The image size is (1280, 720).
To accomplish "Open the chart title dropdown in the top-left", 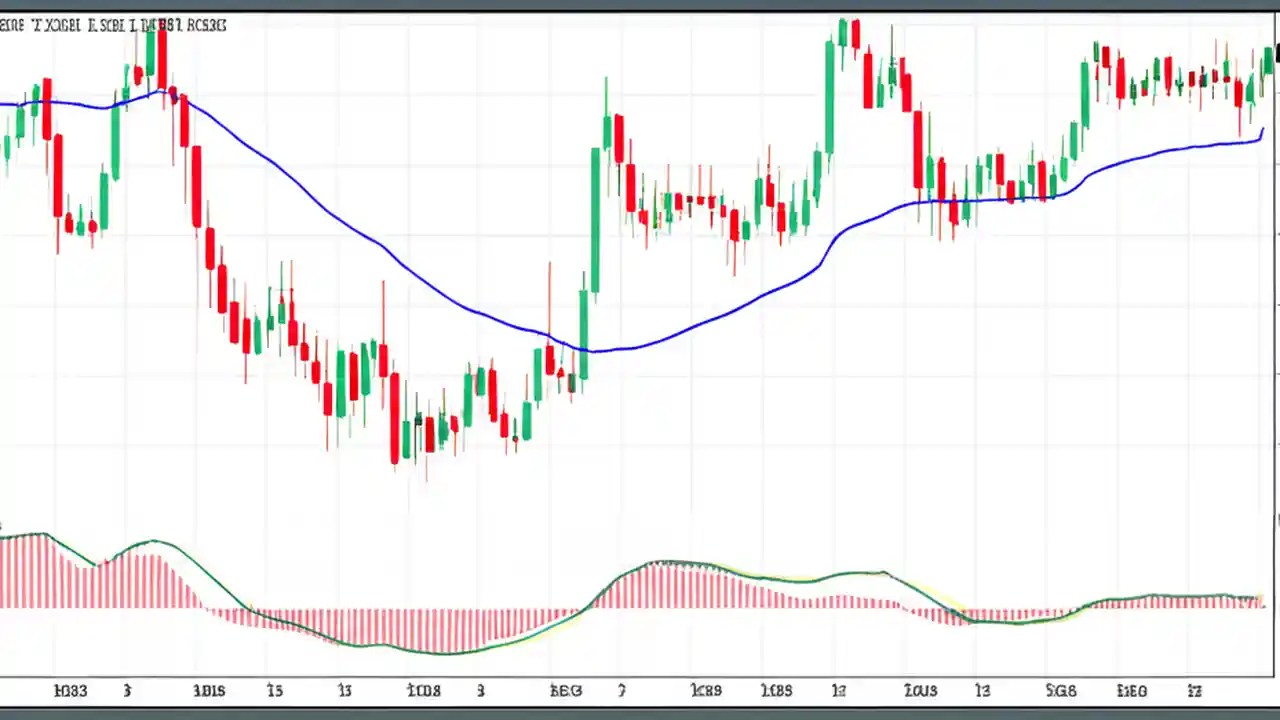I will tap(115, 25).
